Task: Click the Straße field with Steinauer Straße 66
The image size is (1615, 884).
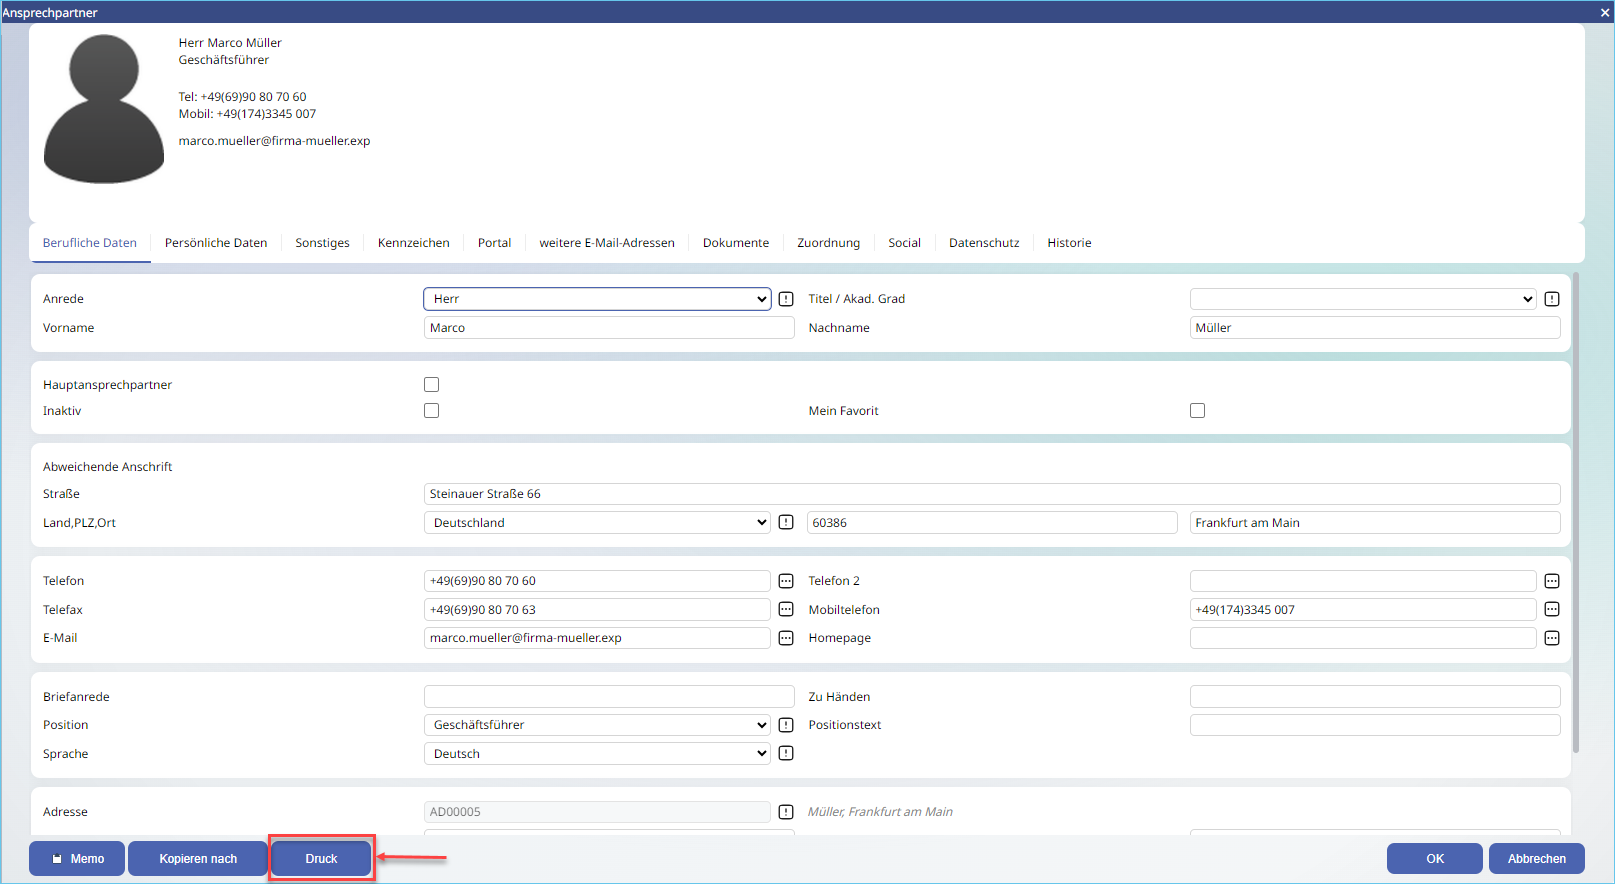Action: [x=992, y=494]
